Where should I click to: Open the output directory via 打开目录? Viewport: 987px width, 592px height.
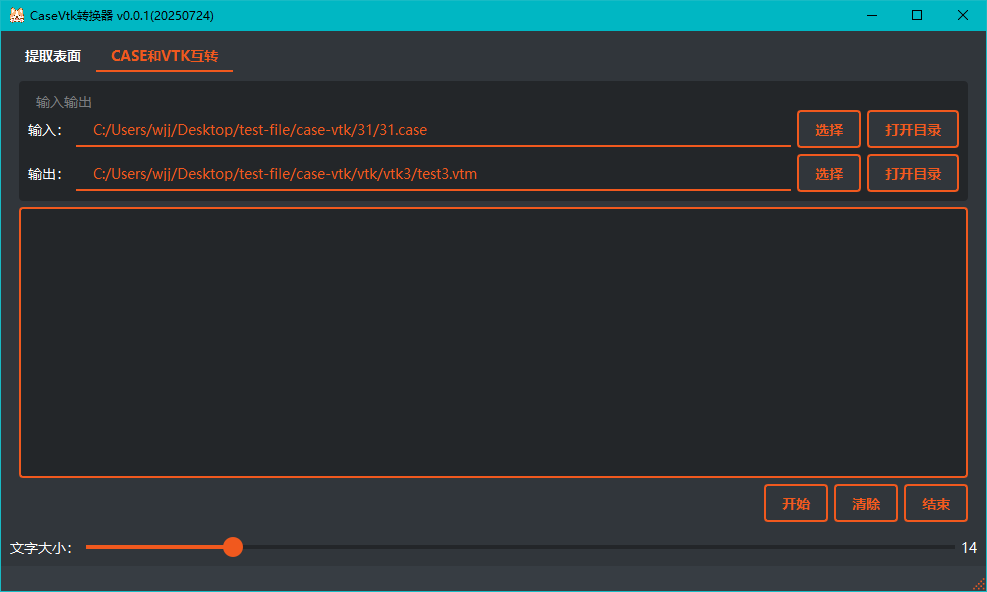912,172
